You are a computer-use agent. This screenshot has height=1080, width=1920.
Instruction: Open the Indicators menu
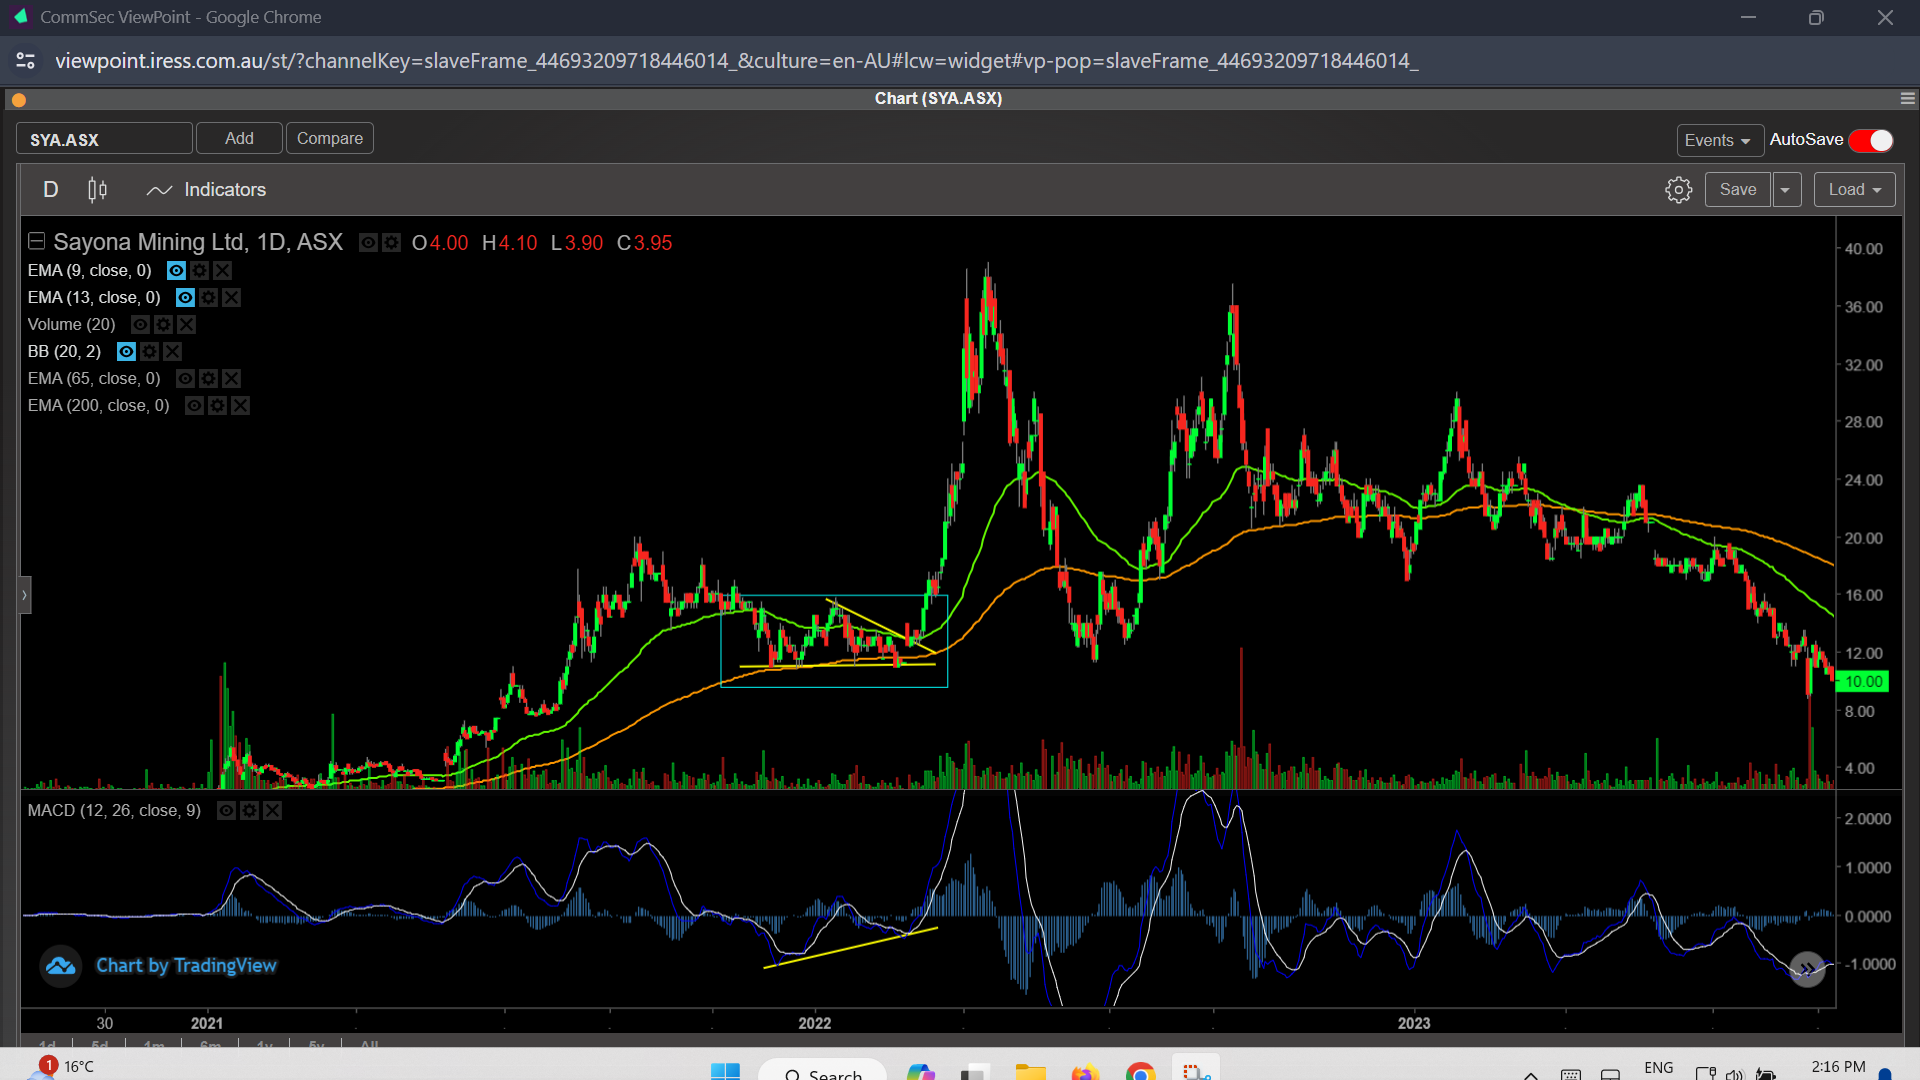tap(206, 190)
